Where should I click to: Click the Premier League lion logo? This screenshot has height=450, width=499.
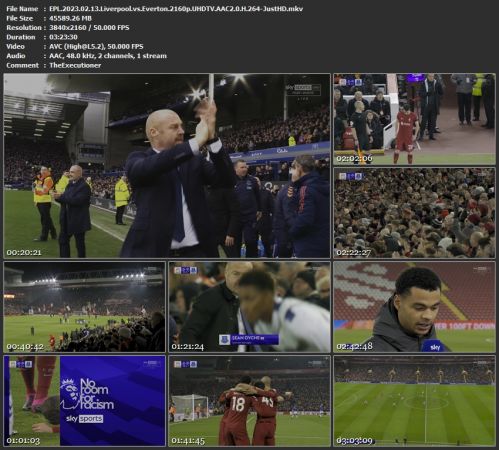coord(69,393)
